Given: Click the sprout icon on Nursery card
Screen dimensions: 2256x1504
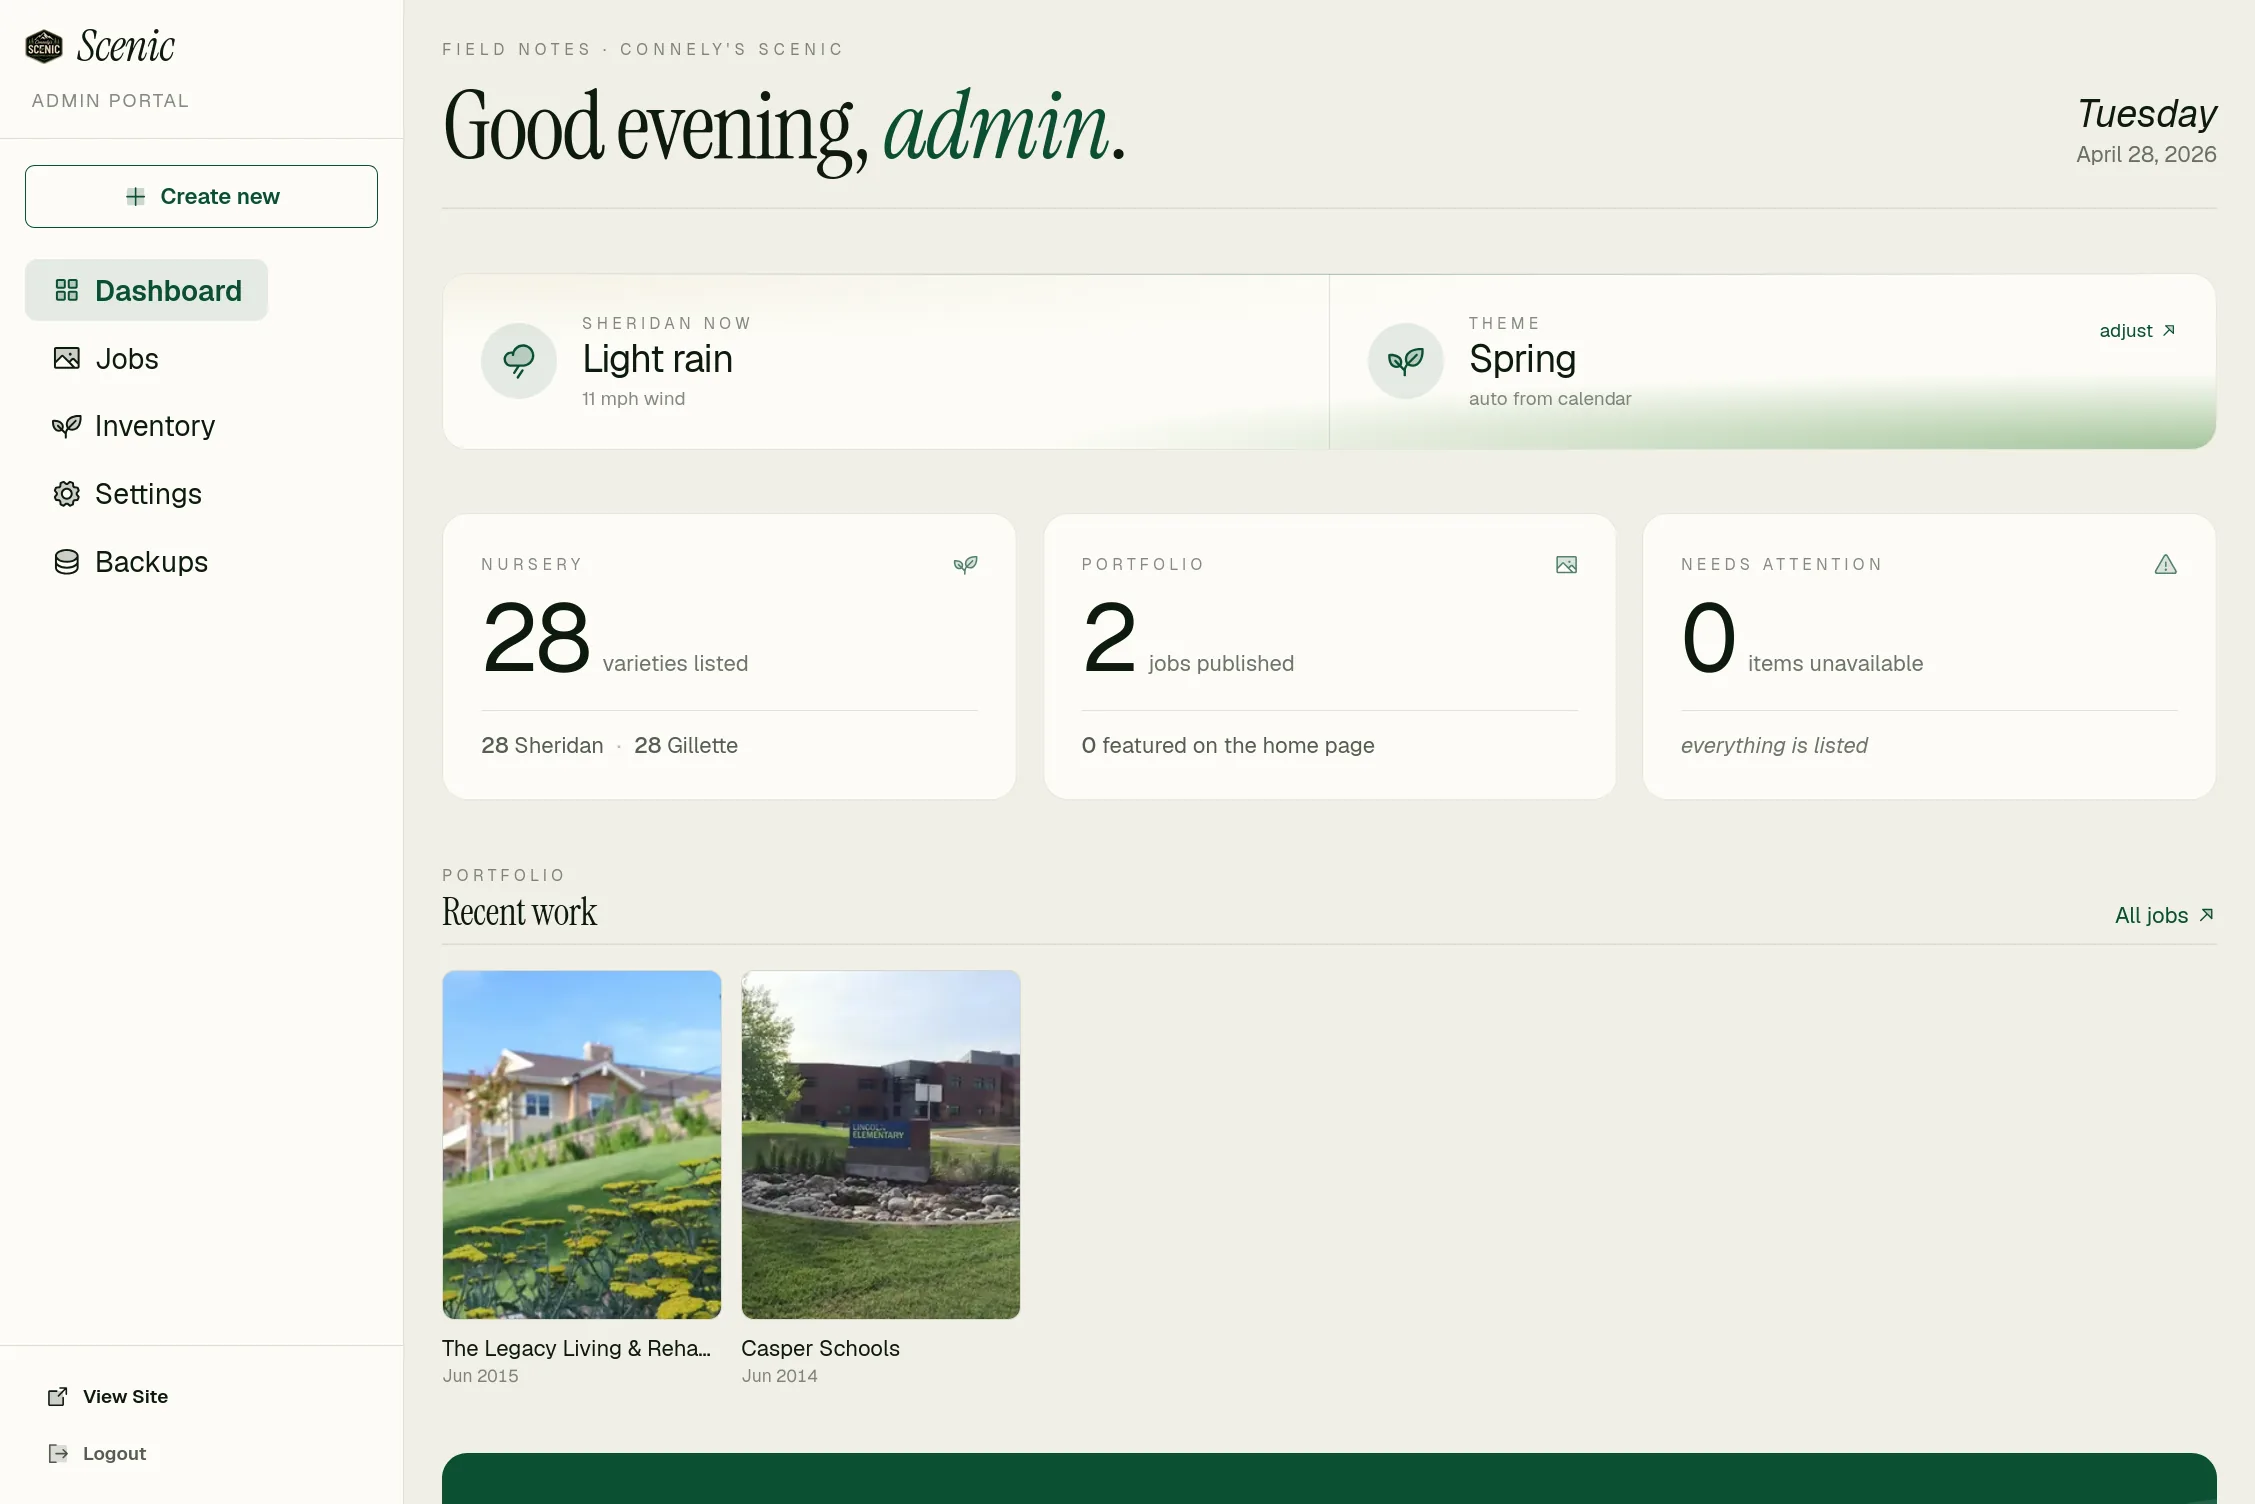Looking at the screenshot, I should (x=966, y=565).
